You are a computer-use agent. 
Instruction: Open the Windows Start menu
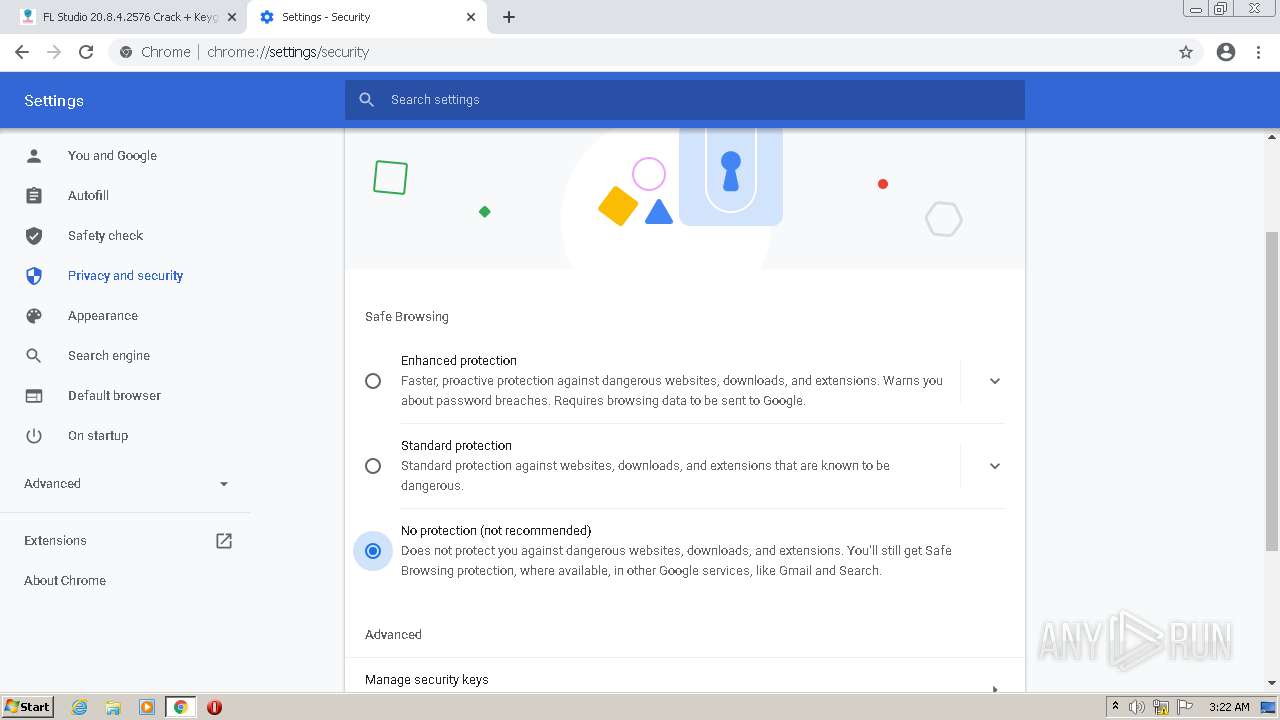point(28,707)
